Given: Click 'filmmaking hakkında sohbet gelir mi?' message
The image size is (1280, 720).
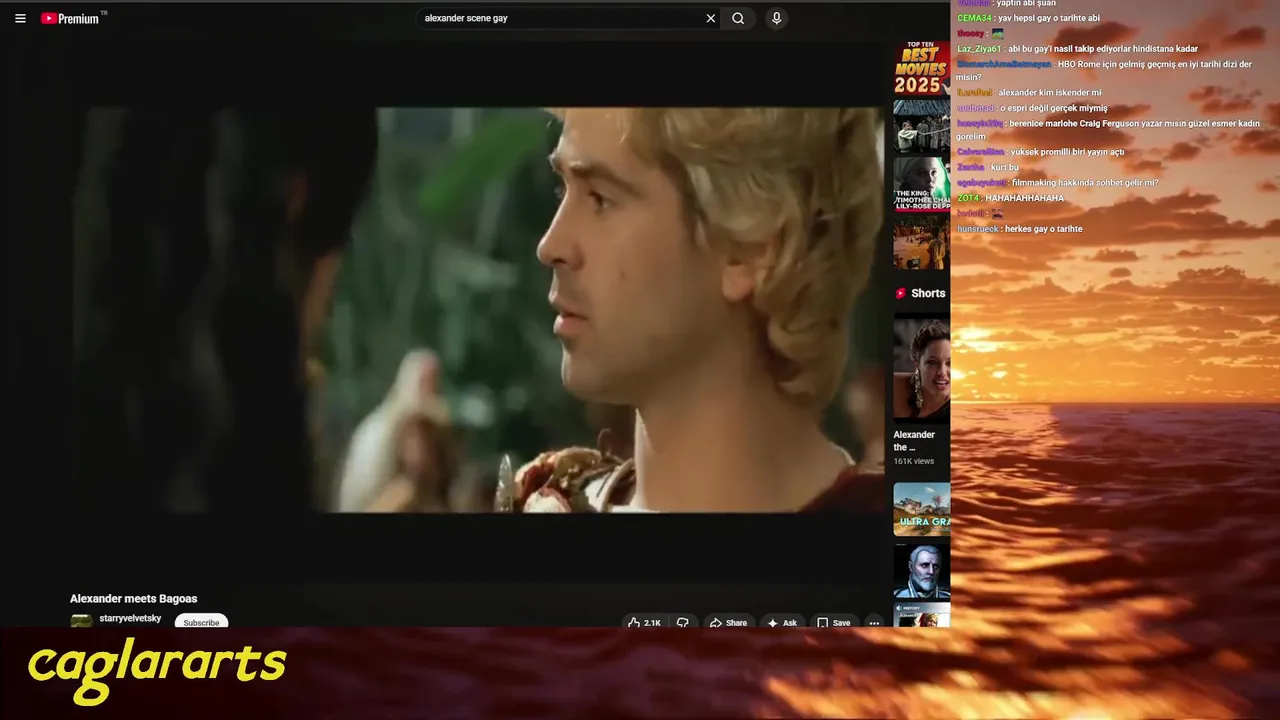Looking at the screenshot, I should pyautogui.click(x=1057, y=183).
